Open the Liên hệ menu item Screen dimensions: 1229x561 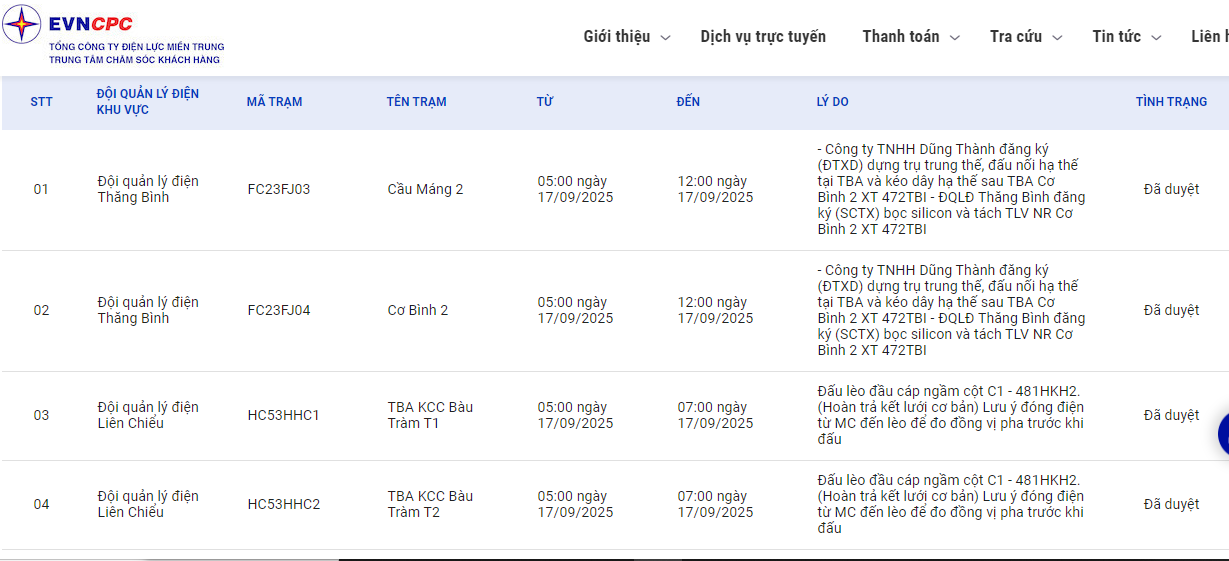[x=1210, y=37]
